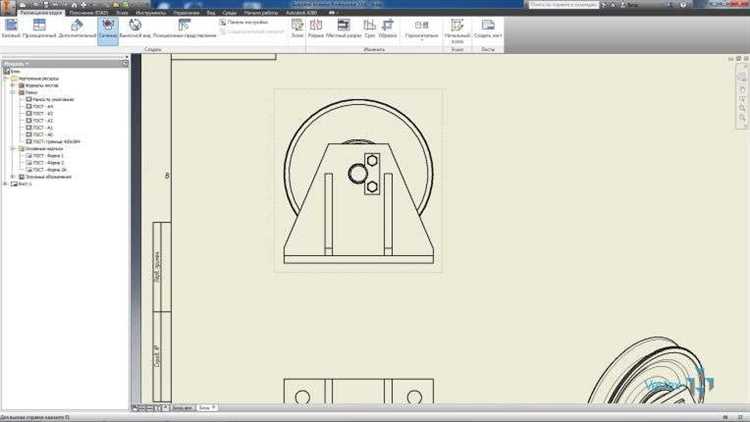Select the ГОСТ - А4 border
Screen dimensions: 750x422
click(x=40, y=107)
